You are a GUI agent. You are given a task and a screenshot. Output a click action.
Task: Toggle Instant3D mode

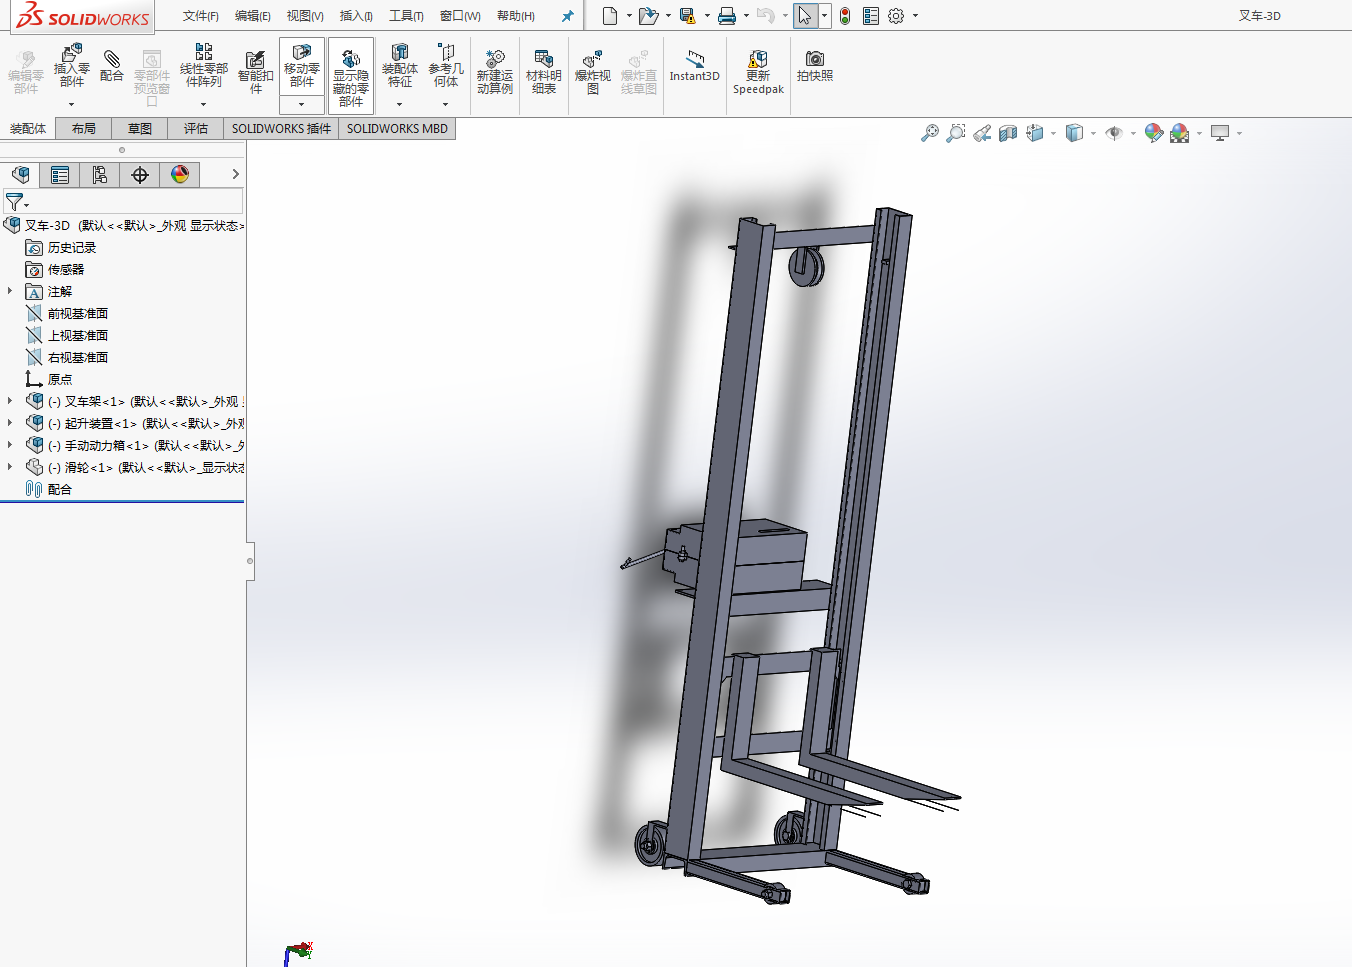[x=695, y=66]
